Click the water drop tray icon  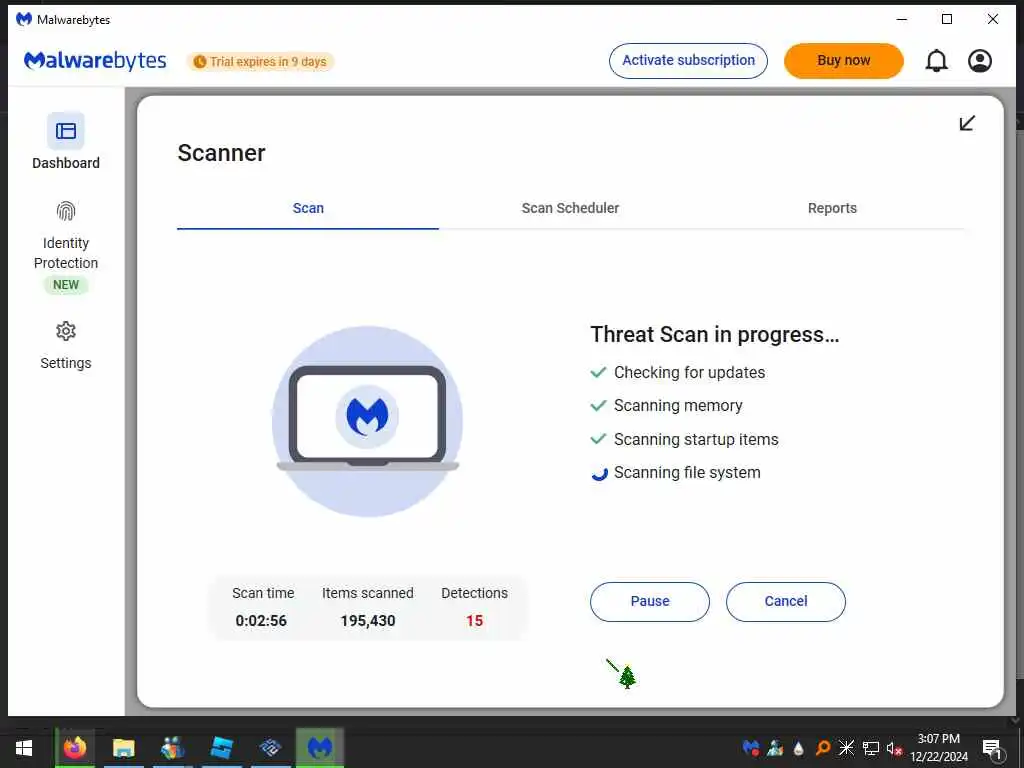click(799, 748)
